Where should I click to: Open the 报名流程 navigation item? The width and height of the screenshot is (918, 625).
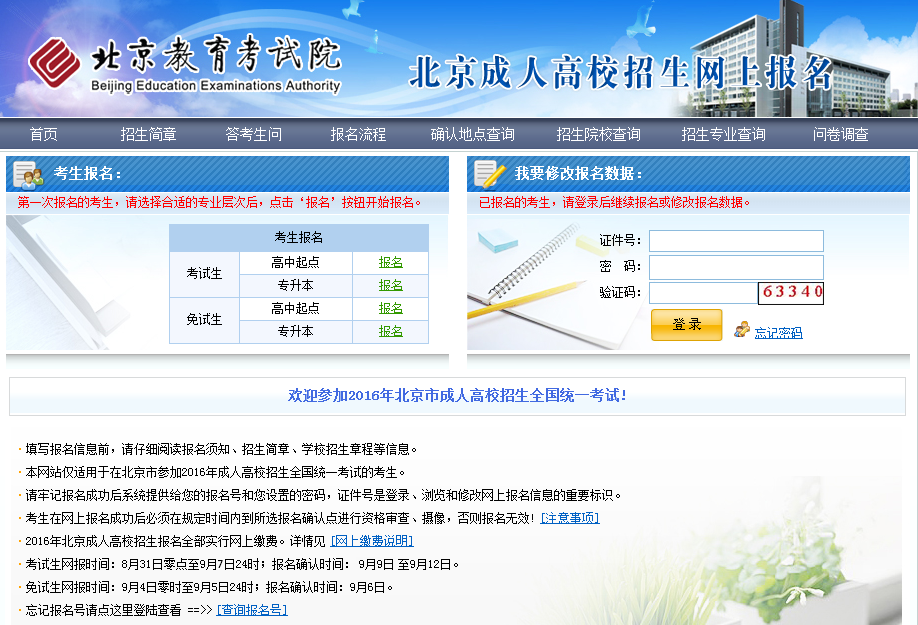coord(358,134)
